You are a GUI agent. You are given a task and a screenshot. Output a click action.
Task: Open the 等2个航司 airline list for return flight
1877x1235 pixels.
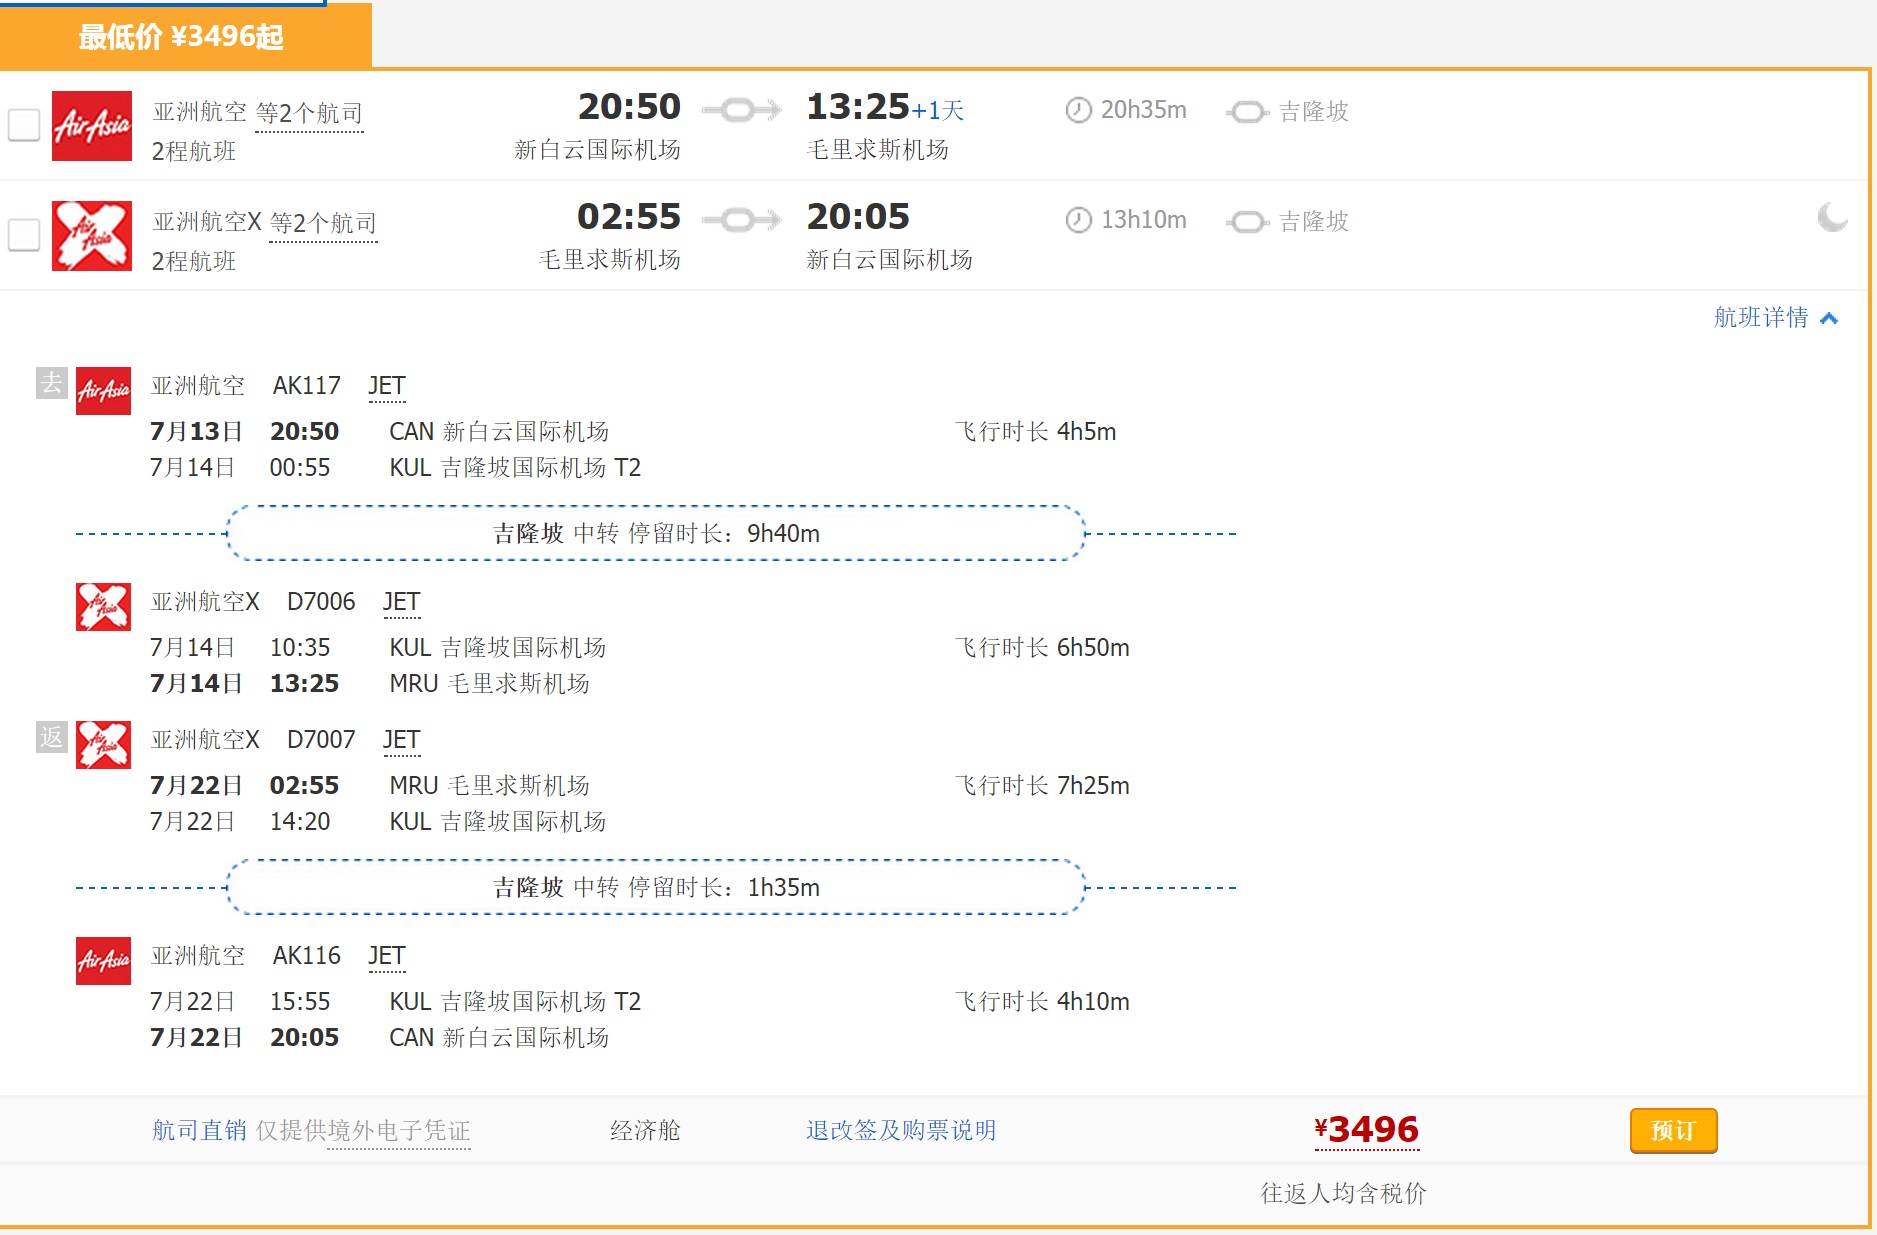point(323,223)
